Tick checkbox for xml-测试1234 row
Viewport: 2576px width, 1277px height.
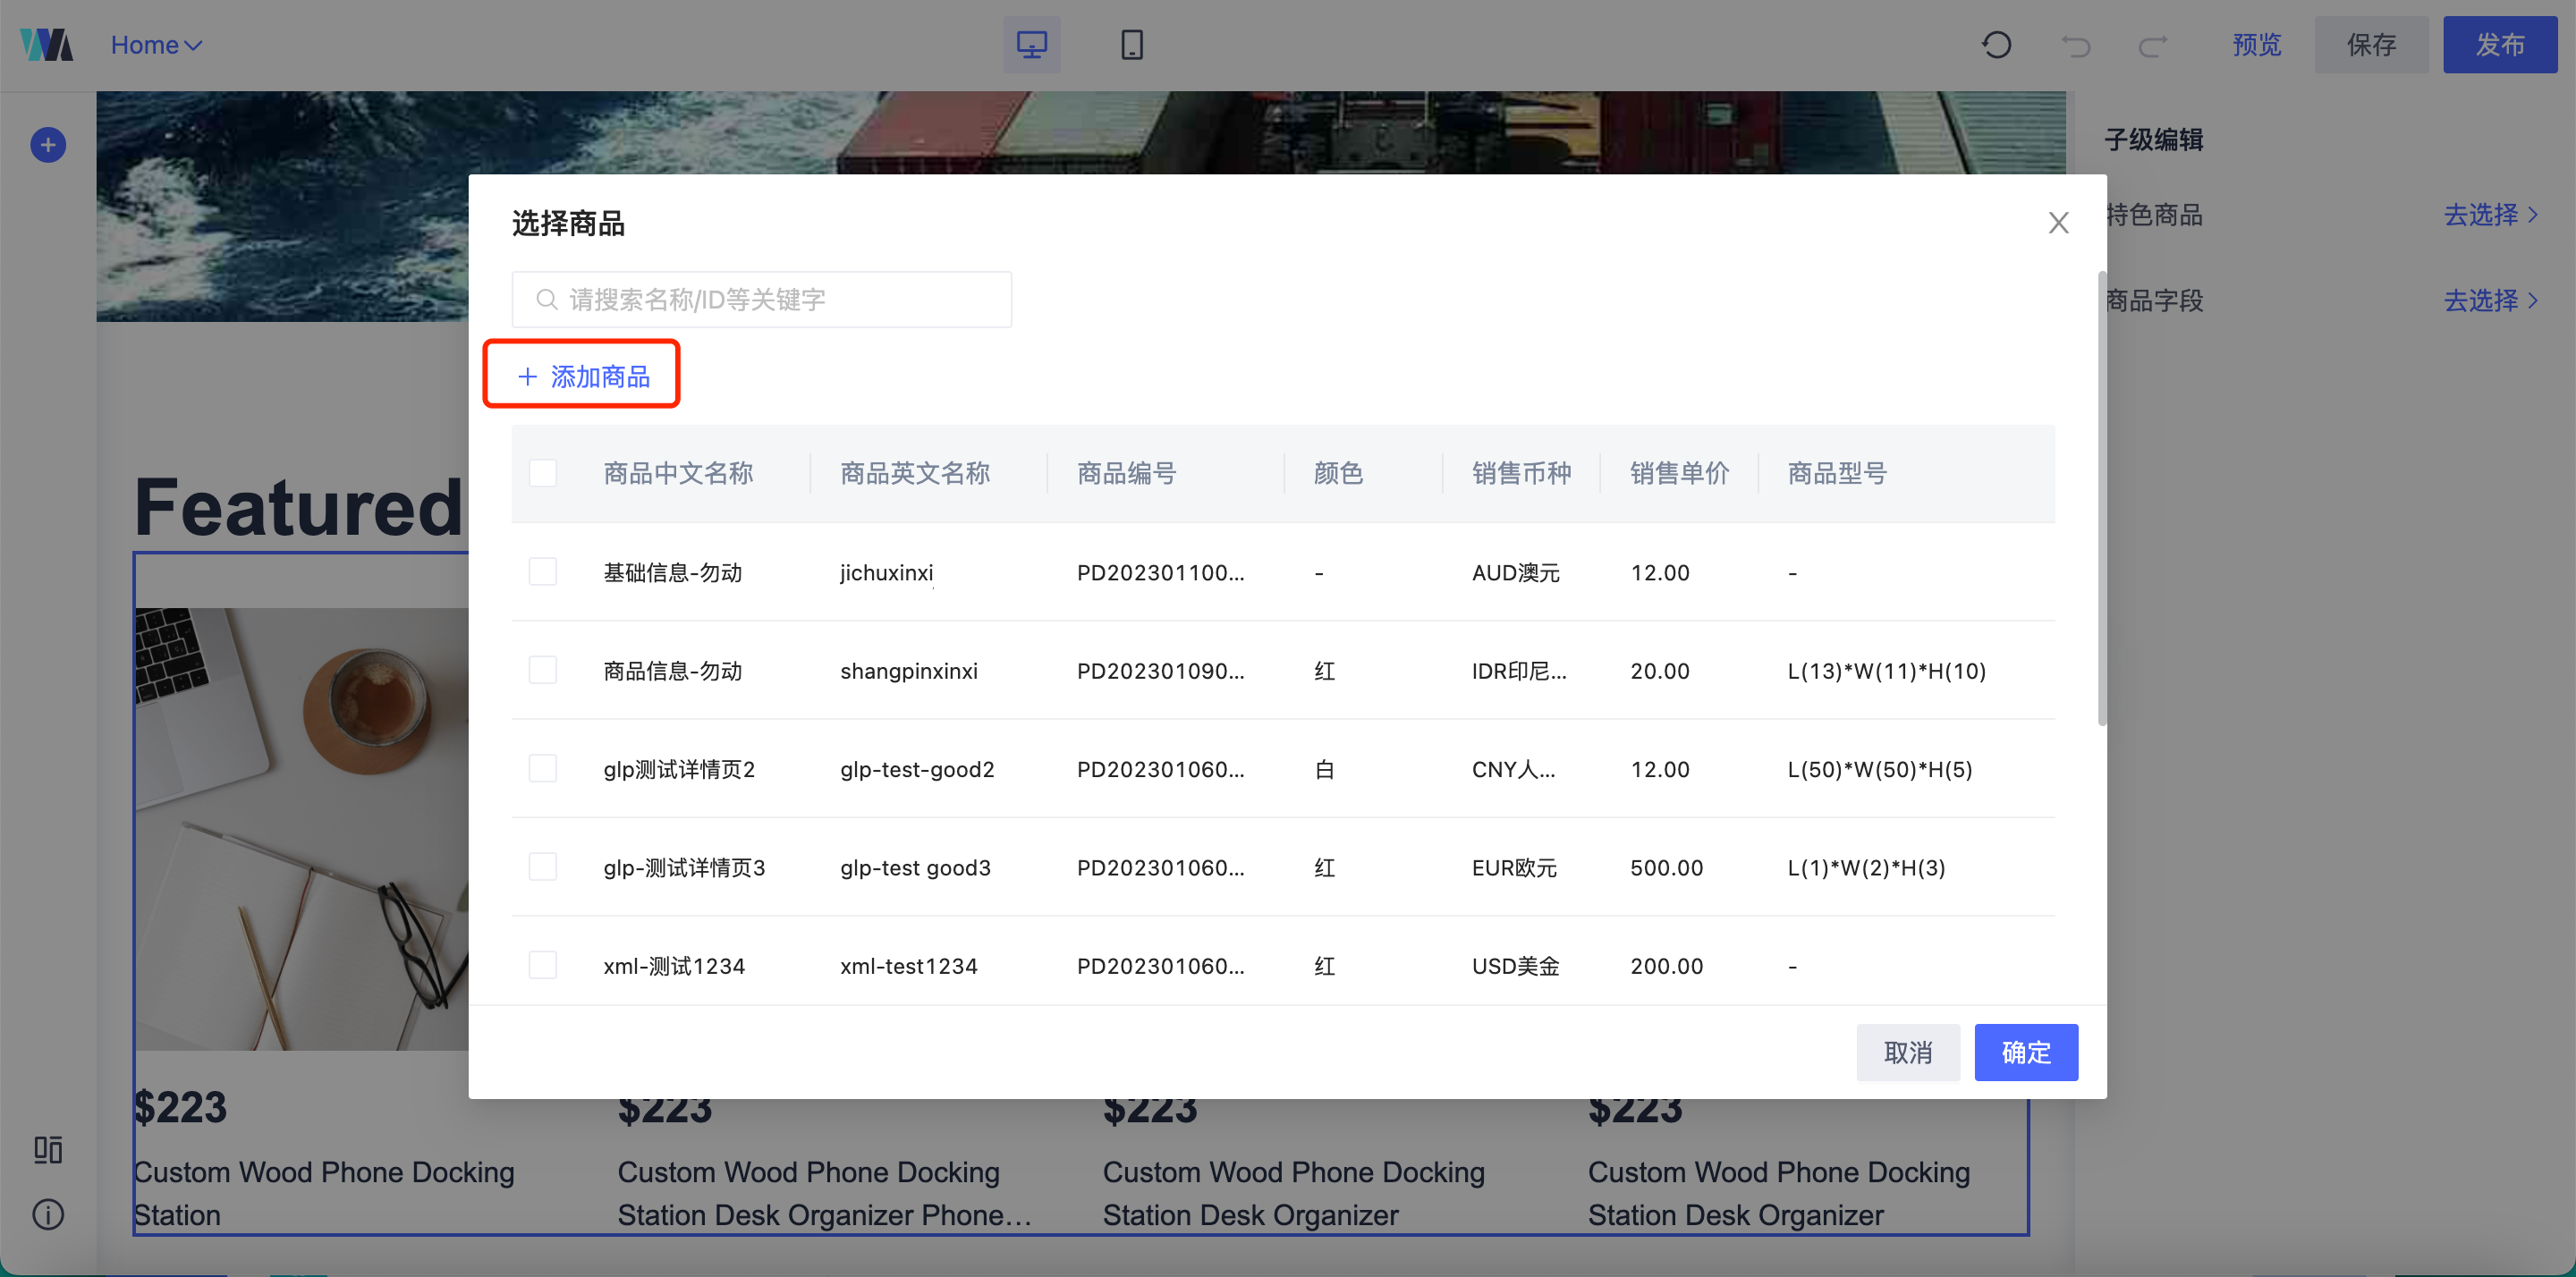[543, 965]
